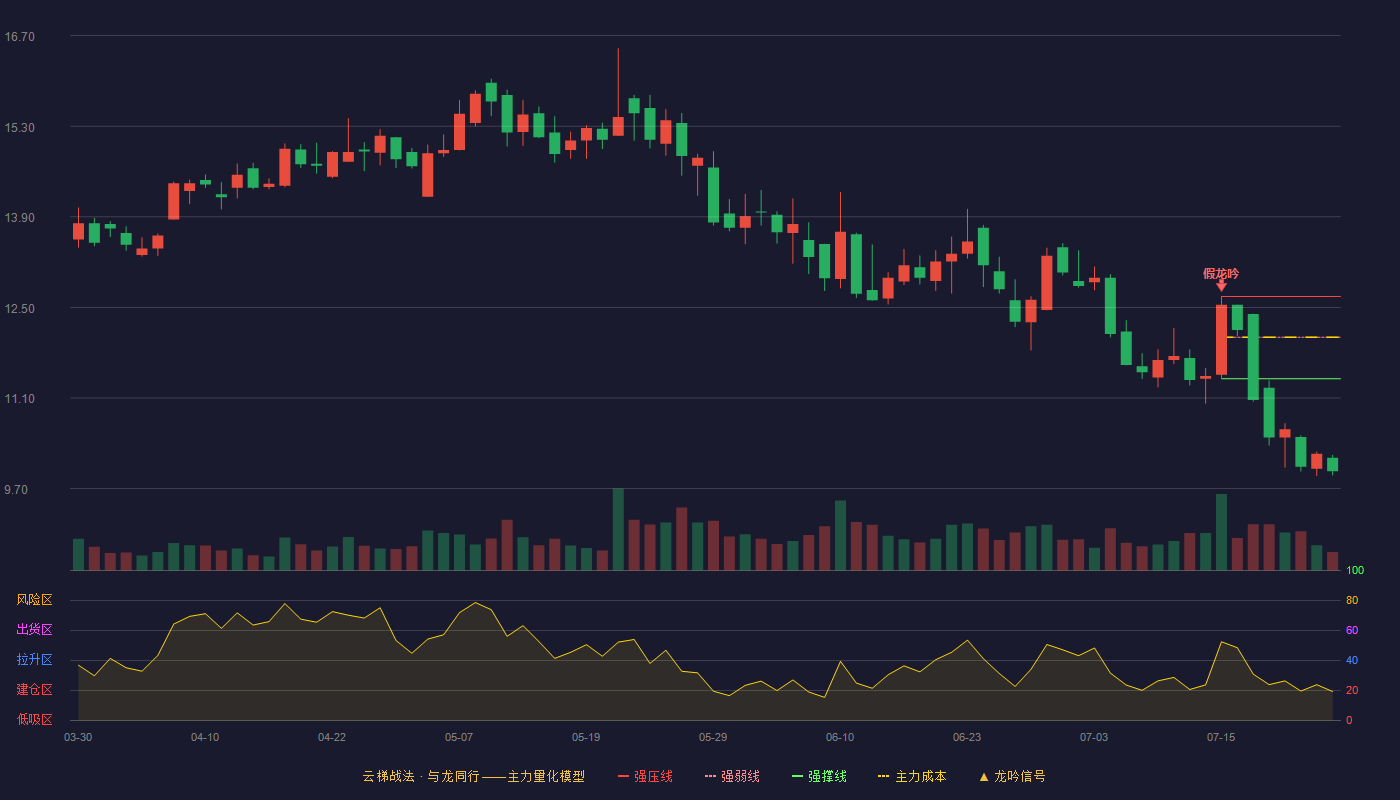The height and width of the screenshot is (800, 1400).
Task: Click the 06-23 date label
Action: point(967,737)
